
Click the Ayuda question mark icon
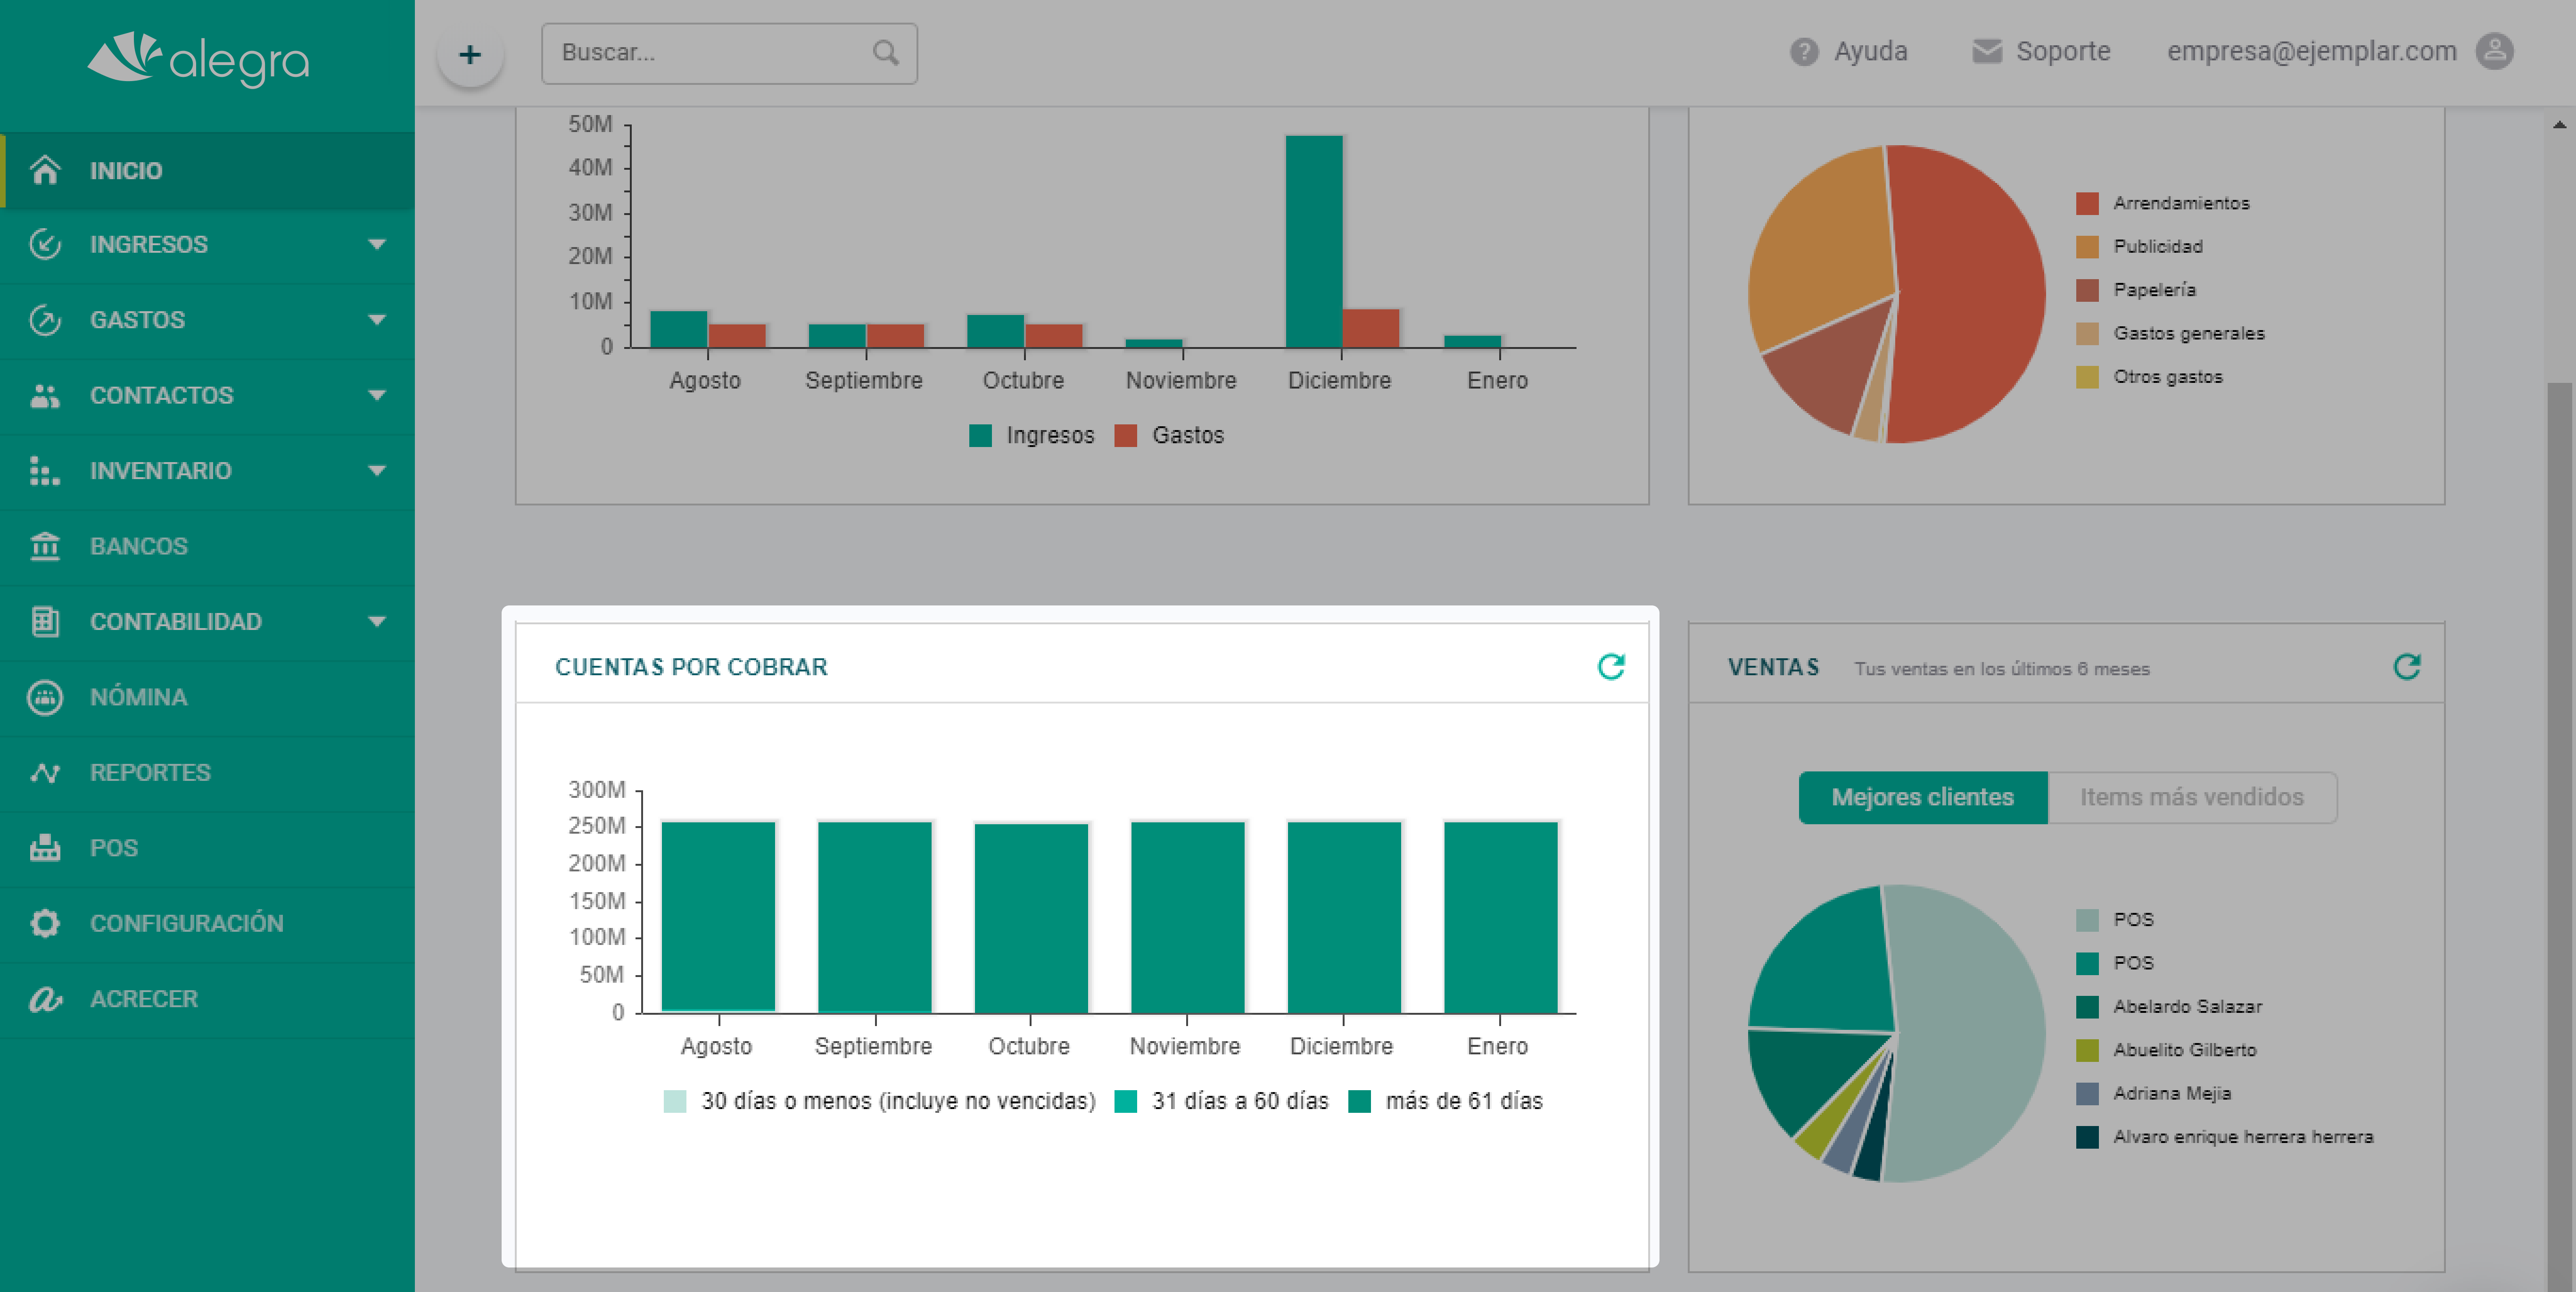click(1804, 51)
